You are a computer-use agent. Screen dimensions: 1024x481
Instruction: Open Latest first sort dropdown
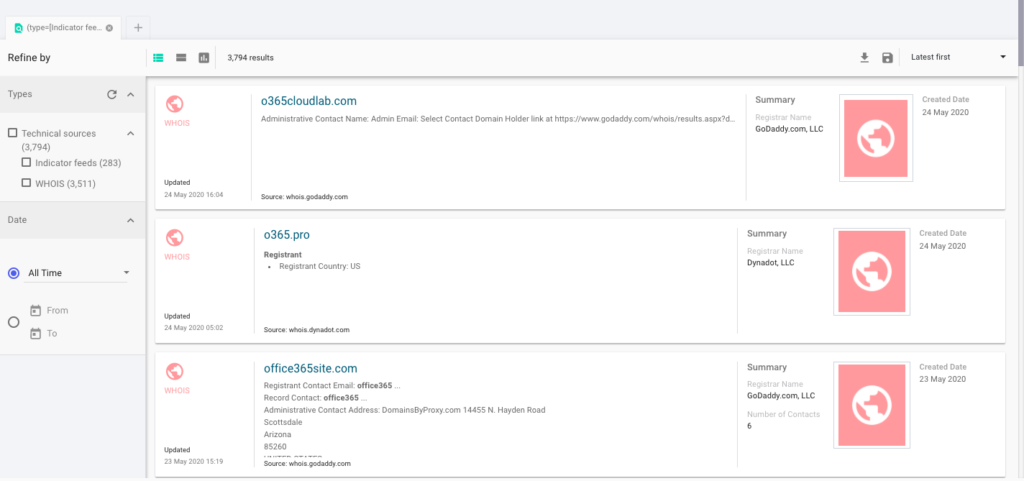point(958,57)
